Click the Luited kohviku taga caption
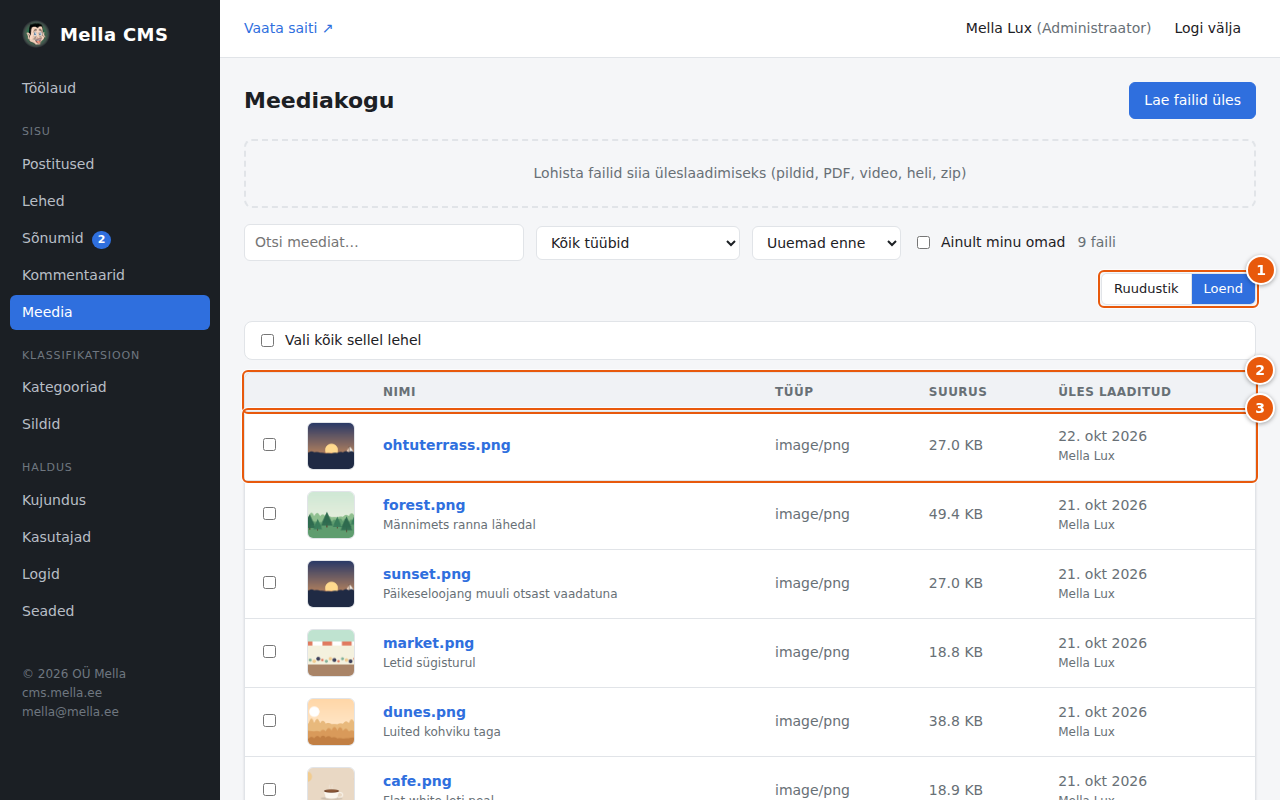This screenshot has width=1280, height=800. point(442,732)
